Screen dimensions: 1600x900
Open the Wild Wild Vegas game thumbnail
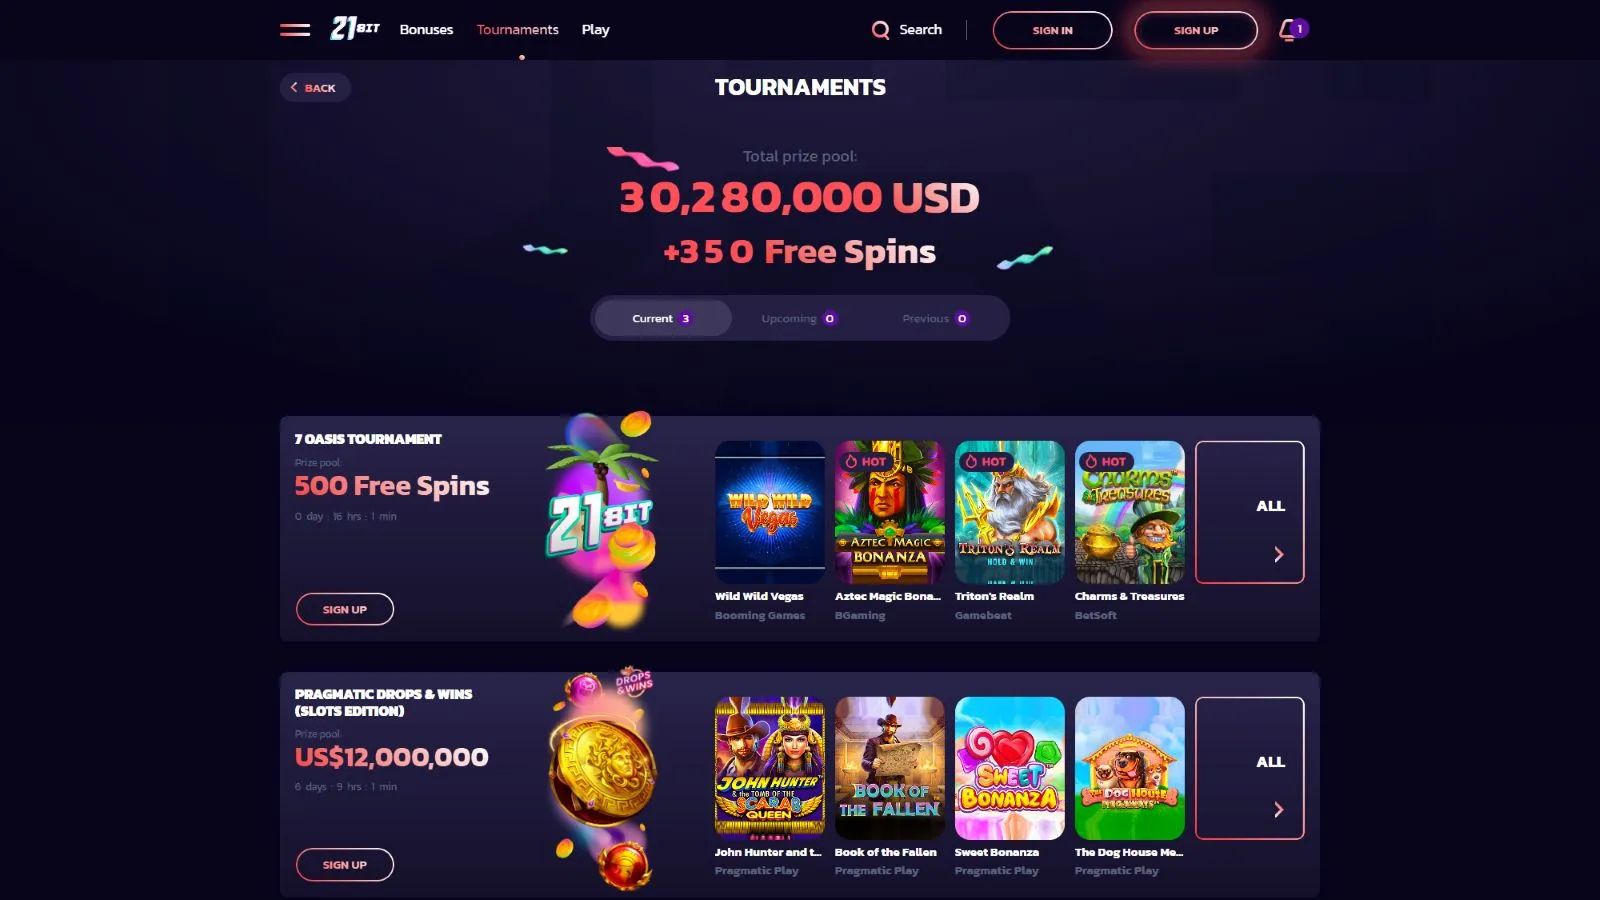point(770,512)
